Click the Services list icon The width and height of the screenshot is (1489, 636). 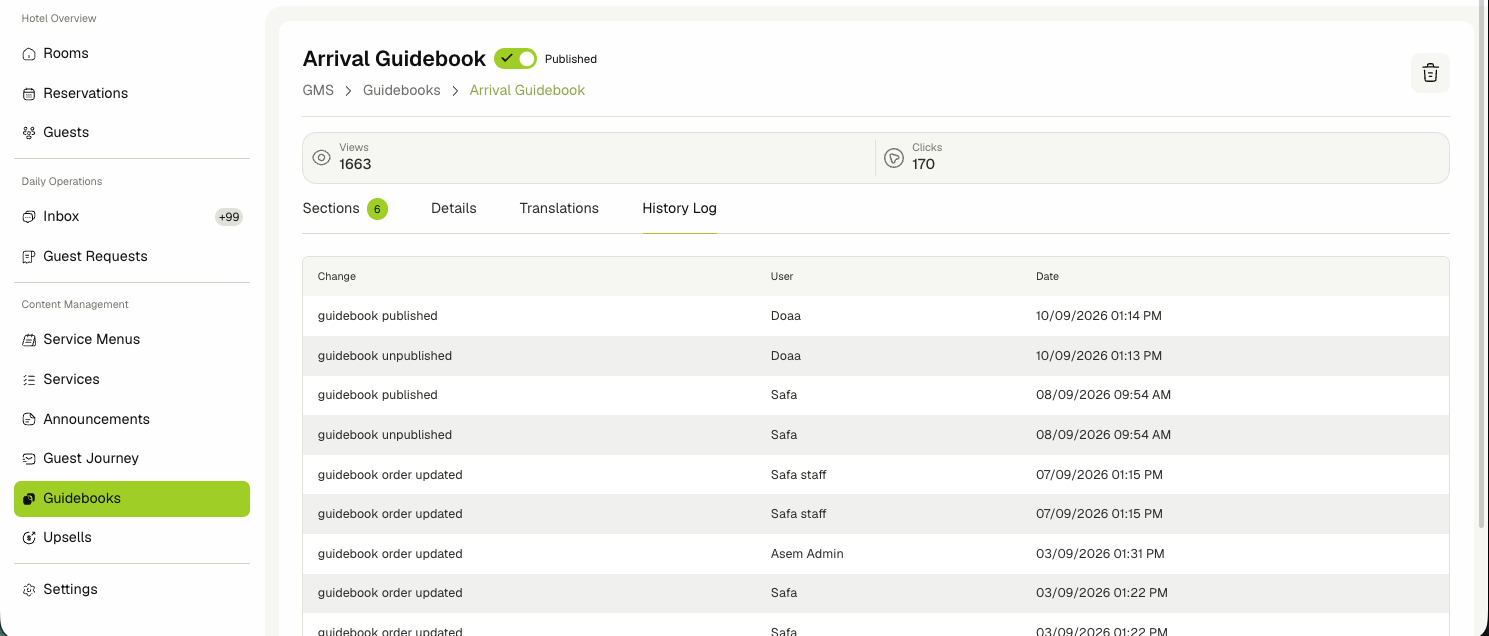(29, 380)
